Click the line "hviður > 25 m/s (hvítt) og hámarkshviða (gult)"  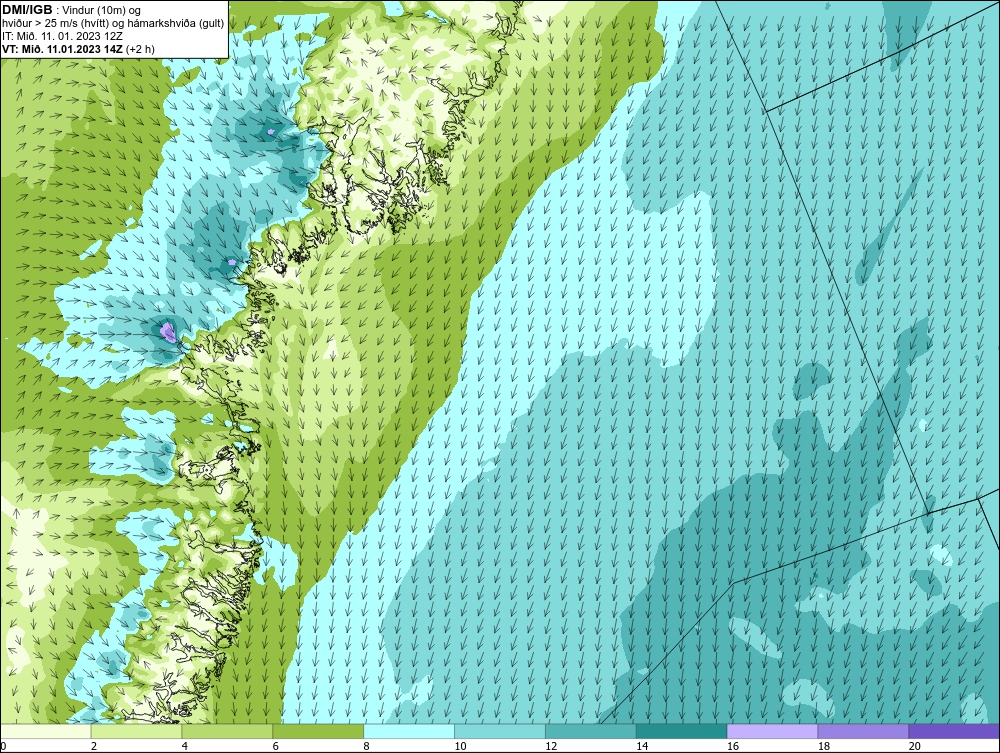click(x=114, y=24)
